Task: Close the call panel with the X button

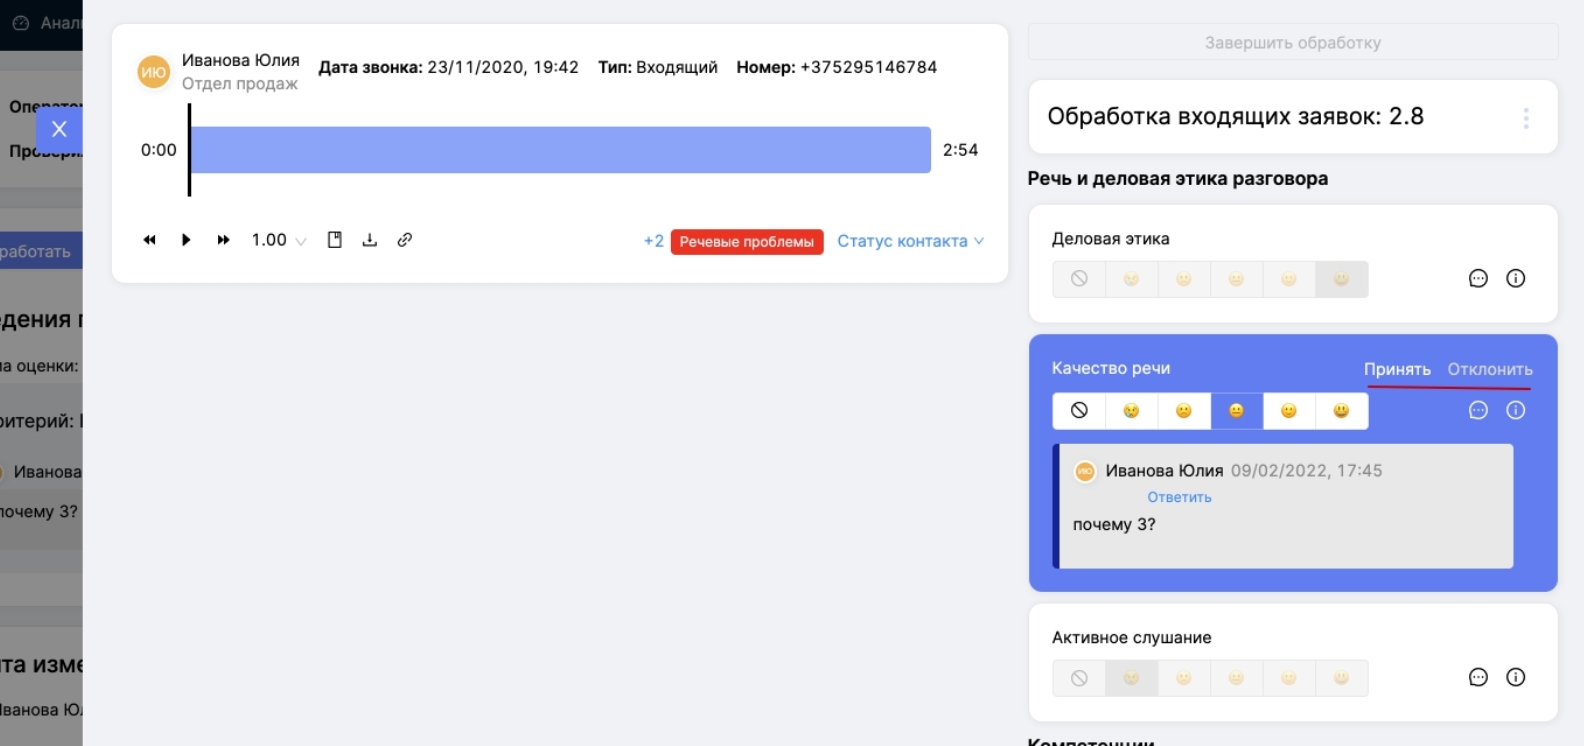Action: tap(59, 129)
